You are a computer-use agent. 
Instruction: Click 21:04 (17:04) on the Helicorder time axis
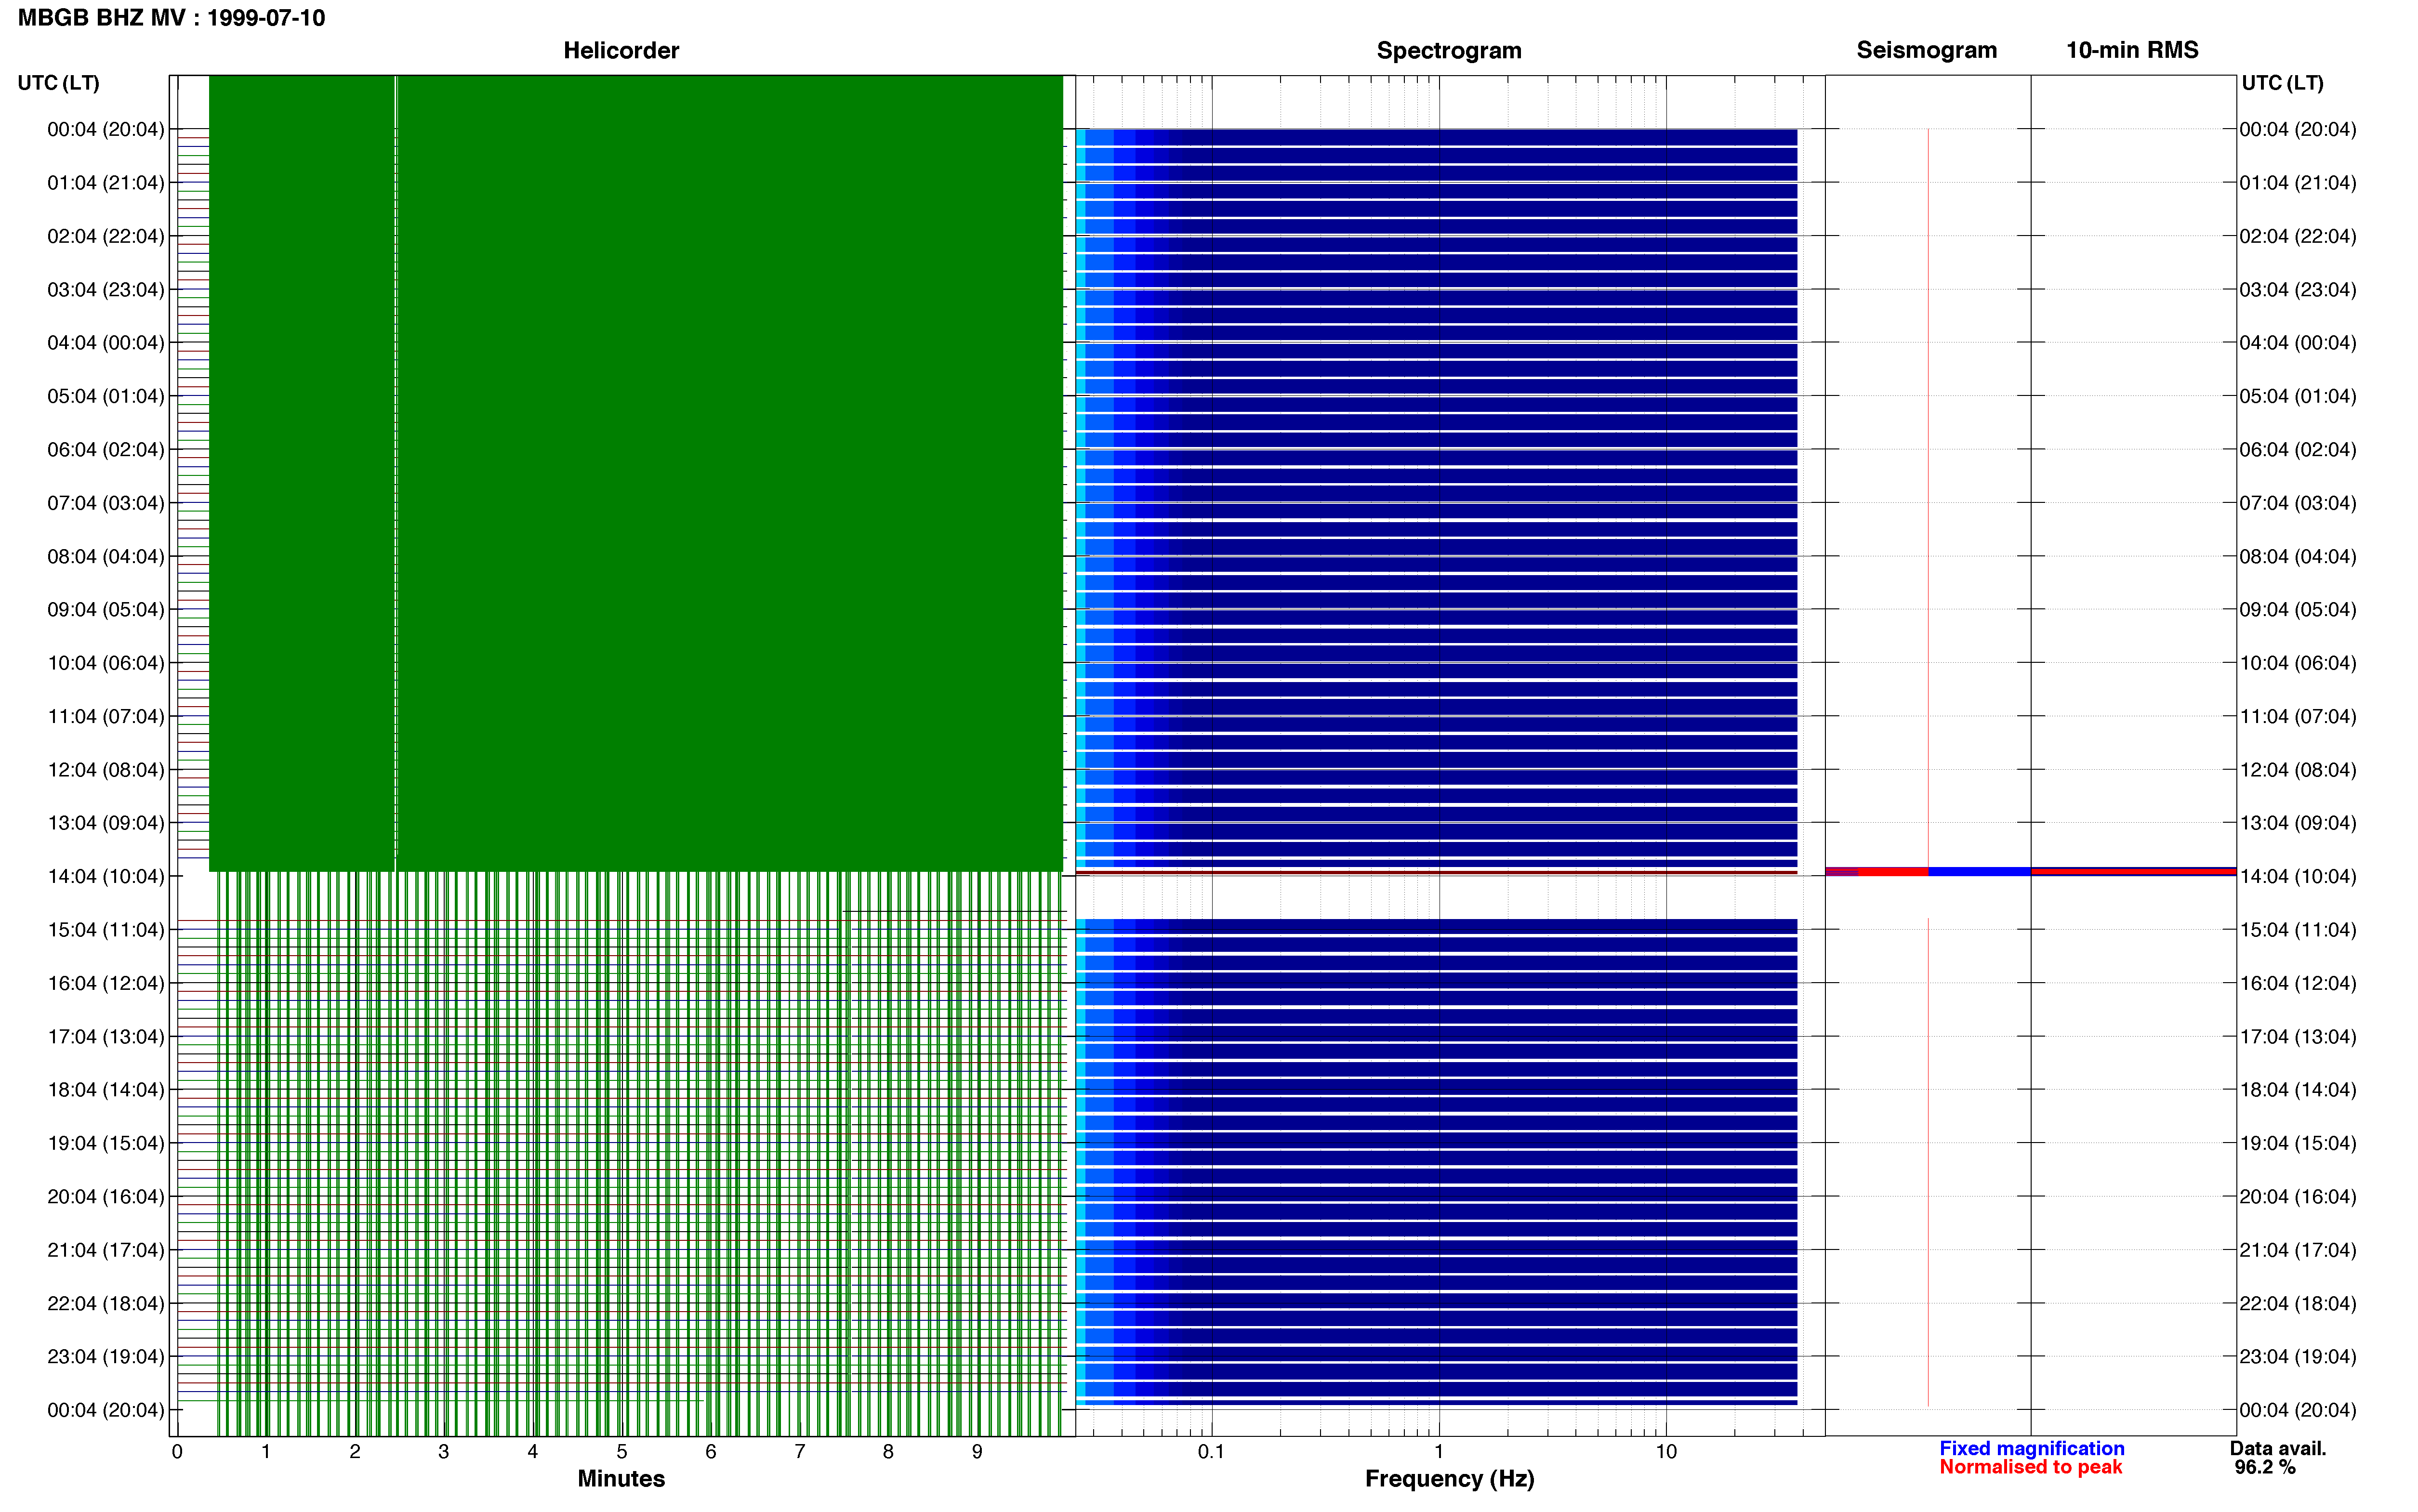point(106,1250)
